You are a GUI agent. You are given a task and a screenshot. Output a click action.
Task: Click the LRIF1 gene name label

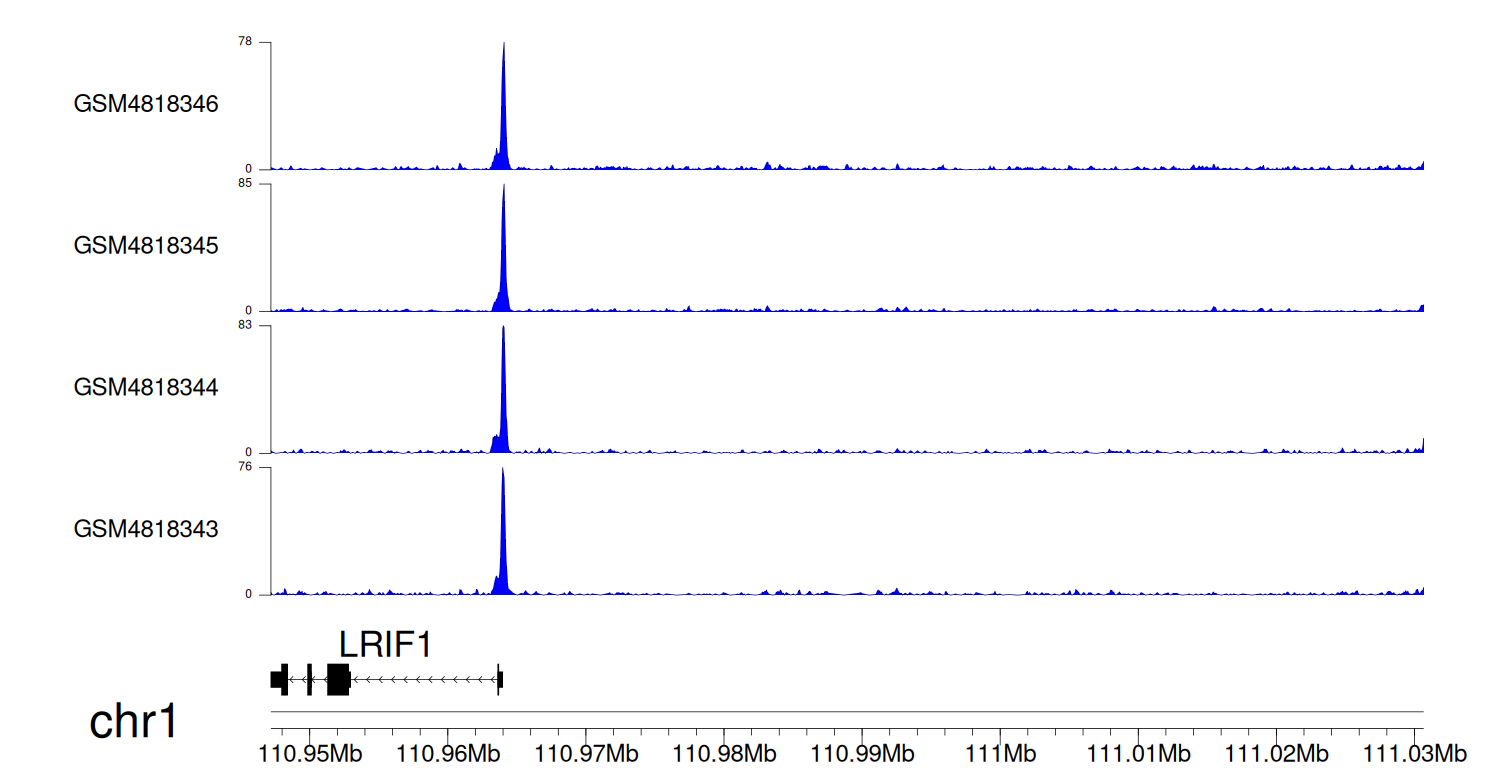click(385, 645)
